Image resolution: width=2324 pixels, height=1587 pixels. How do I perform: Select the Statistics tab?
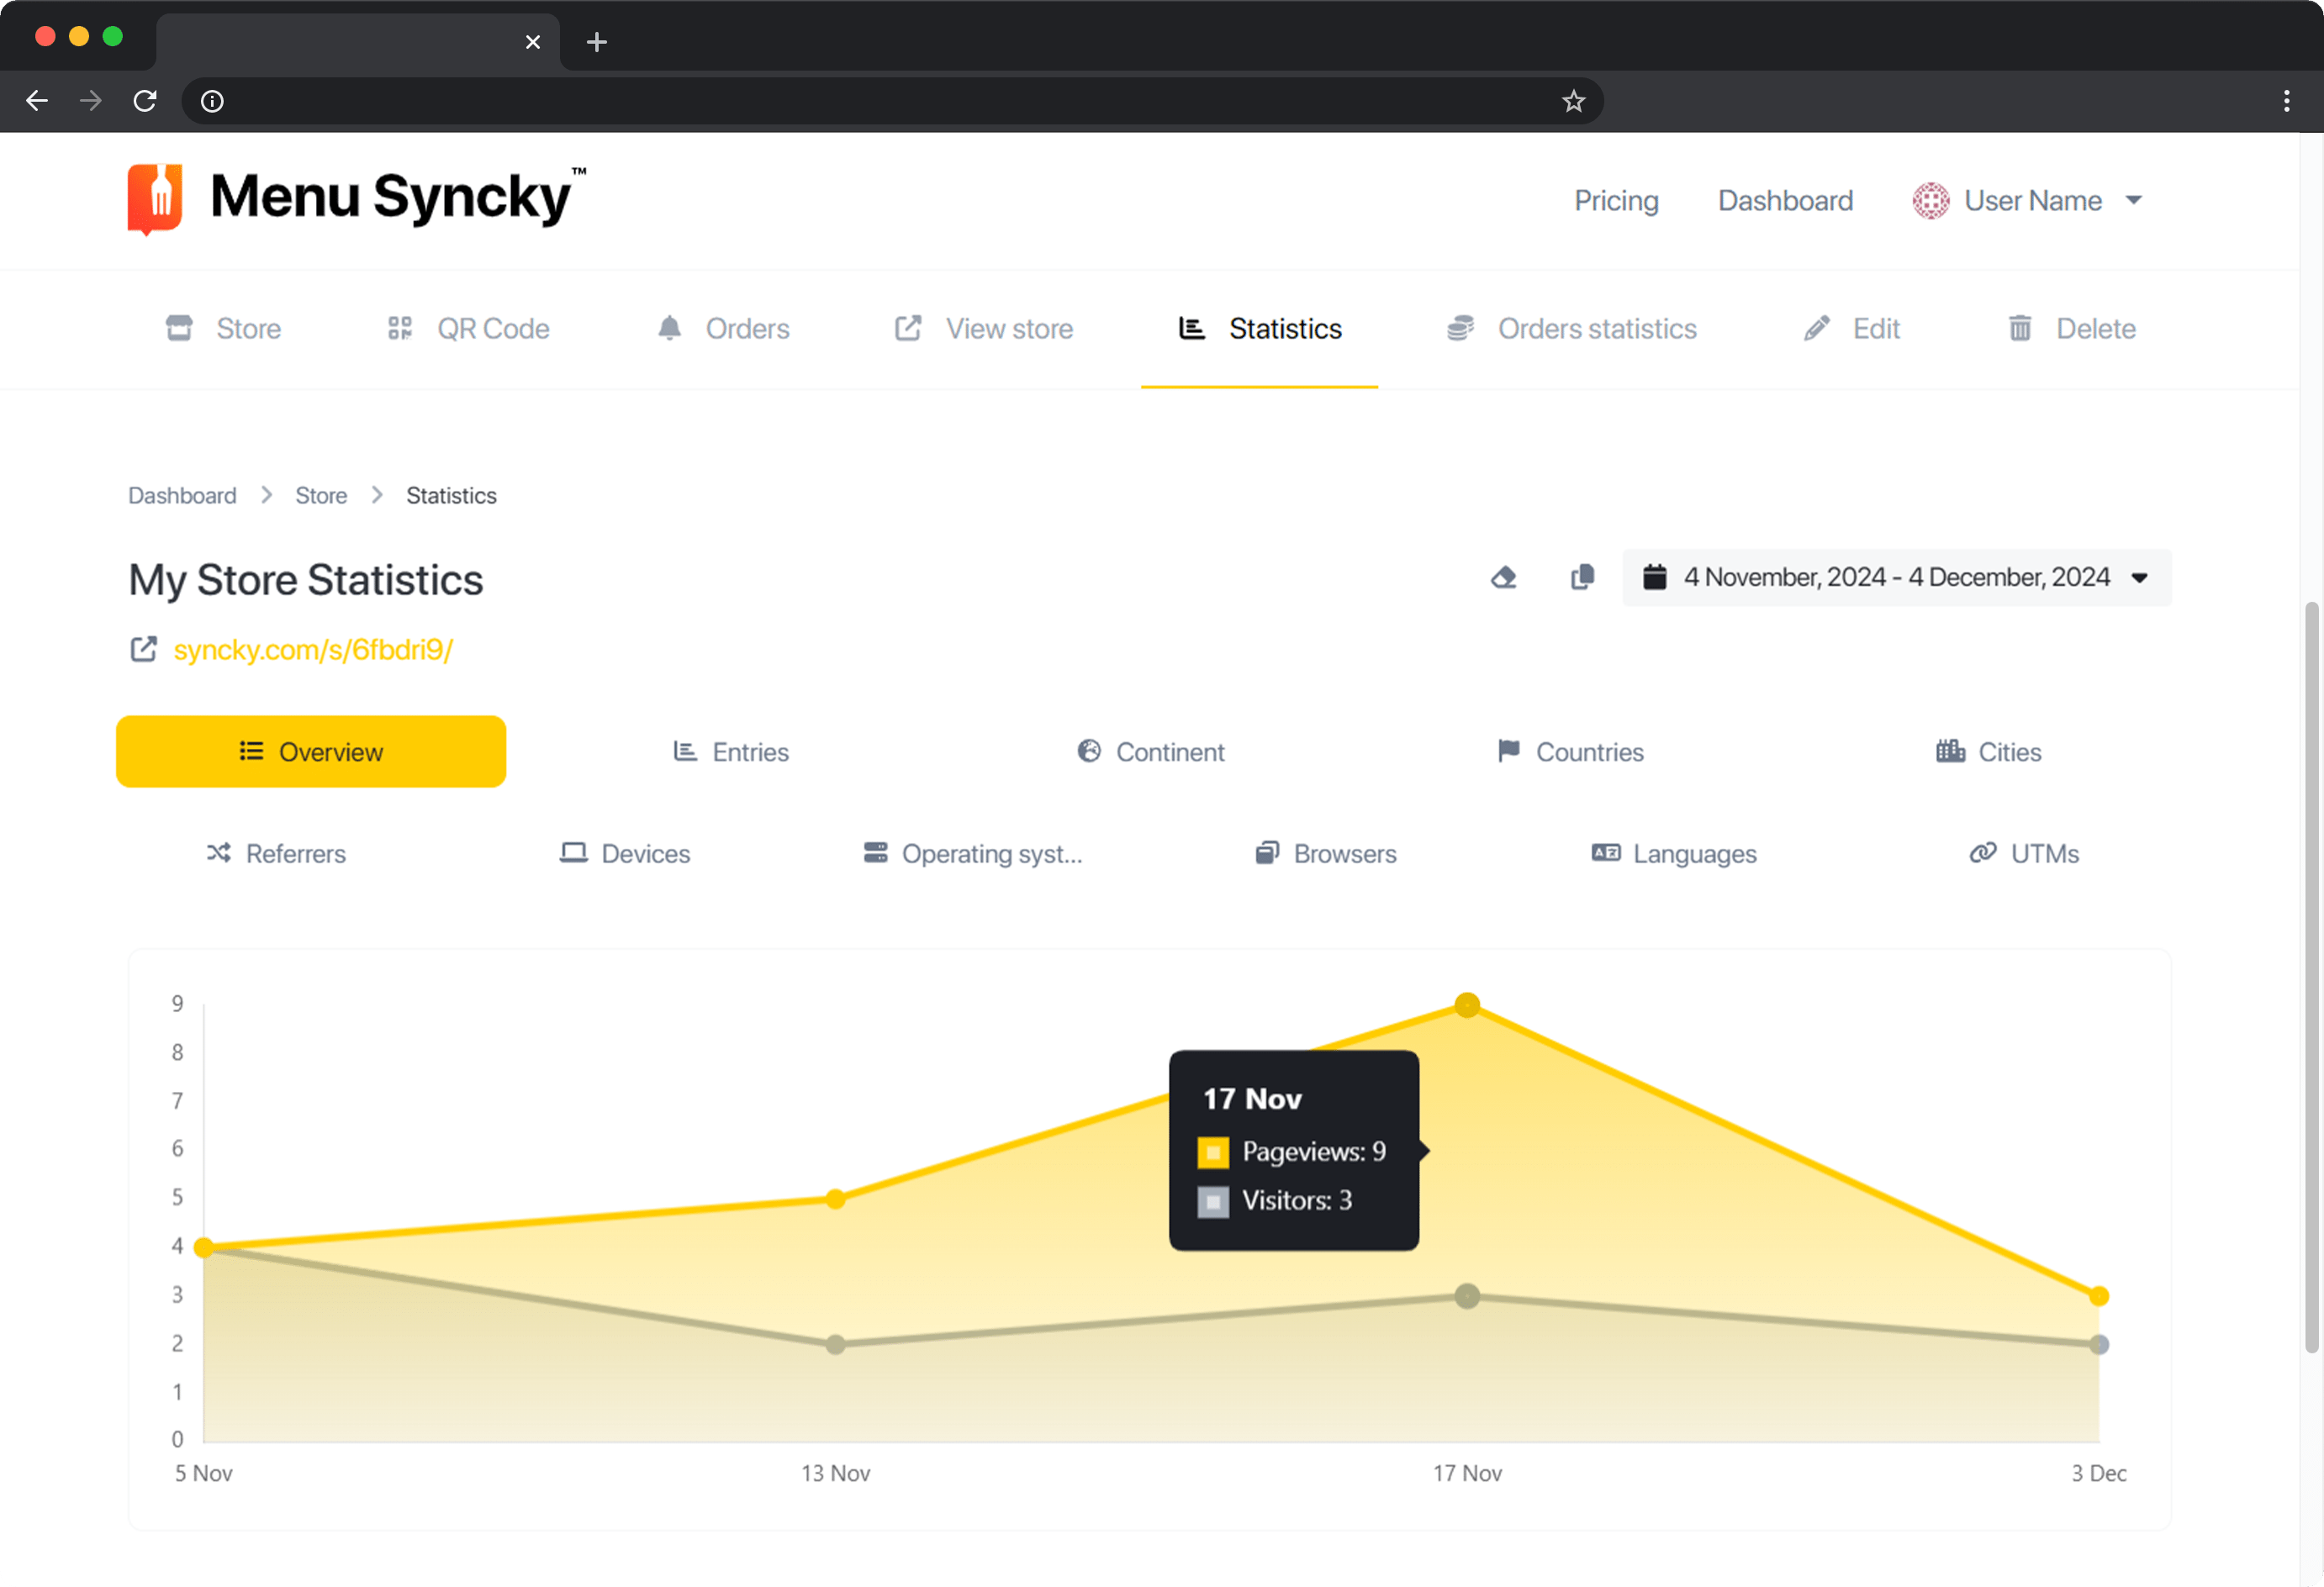tap(1259, 329)
